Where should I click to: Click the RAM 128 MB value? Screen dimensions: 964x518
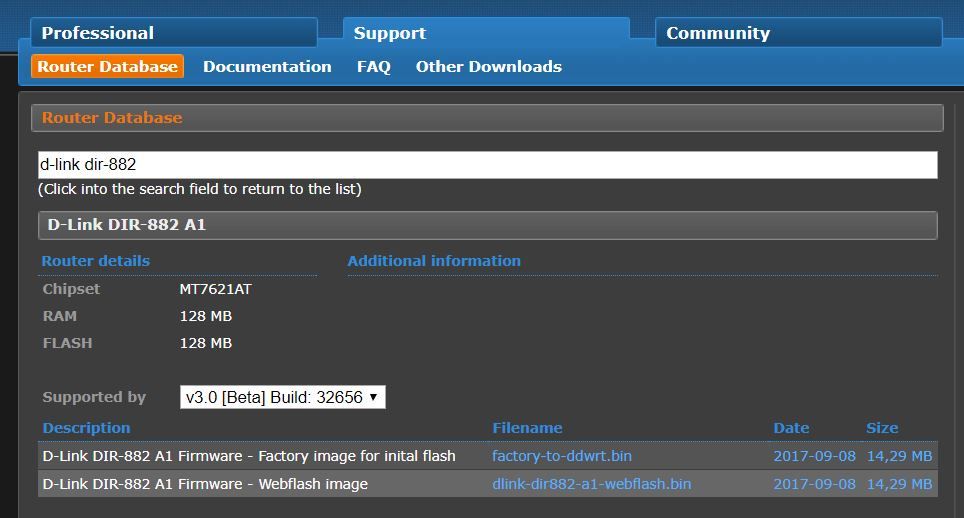(206, 316)
